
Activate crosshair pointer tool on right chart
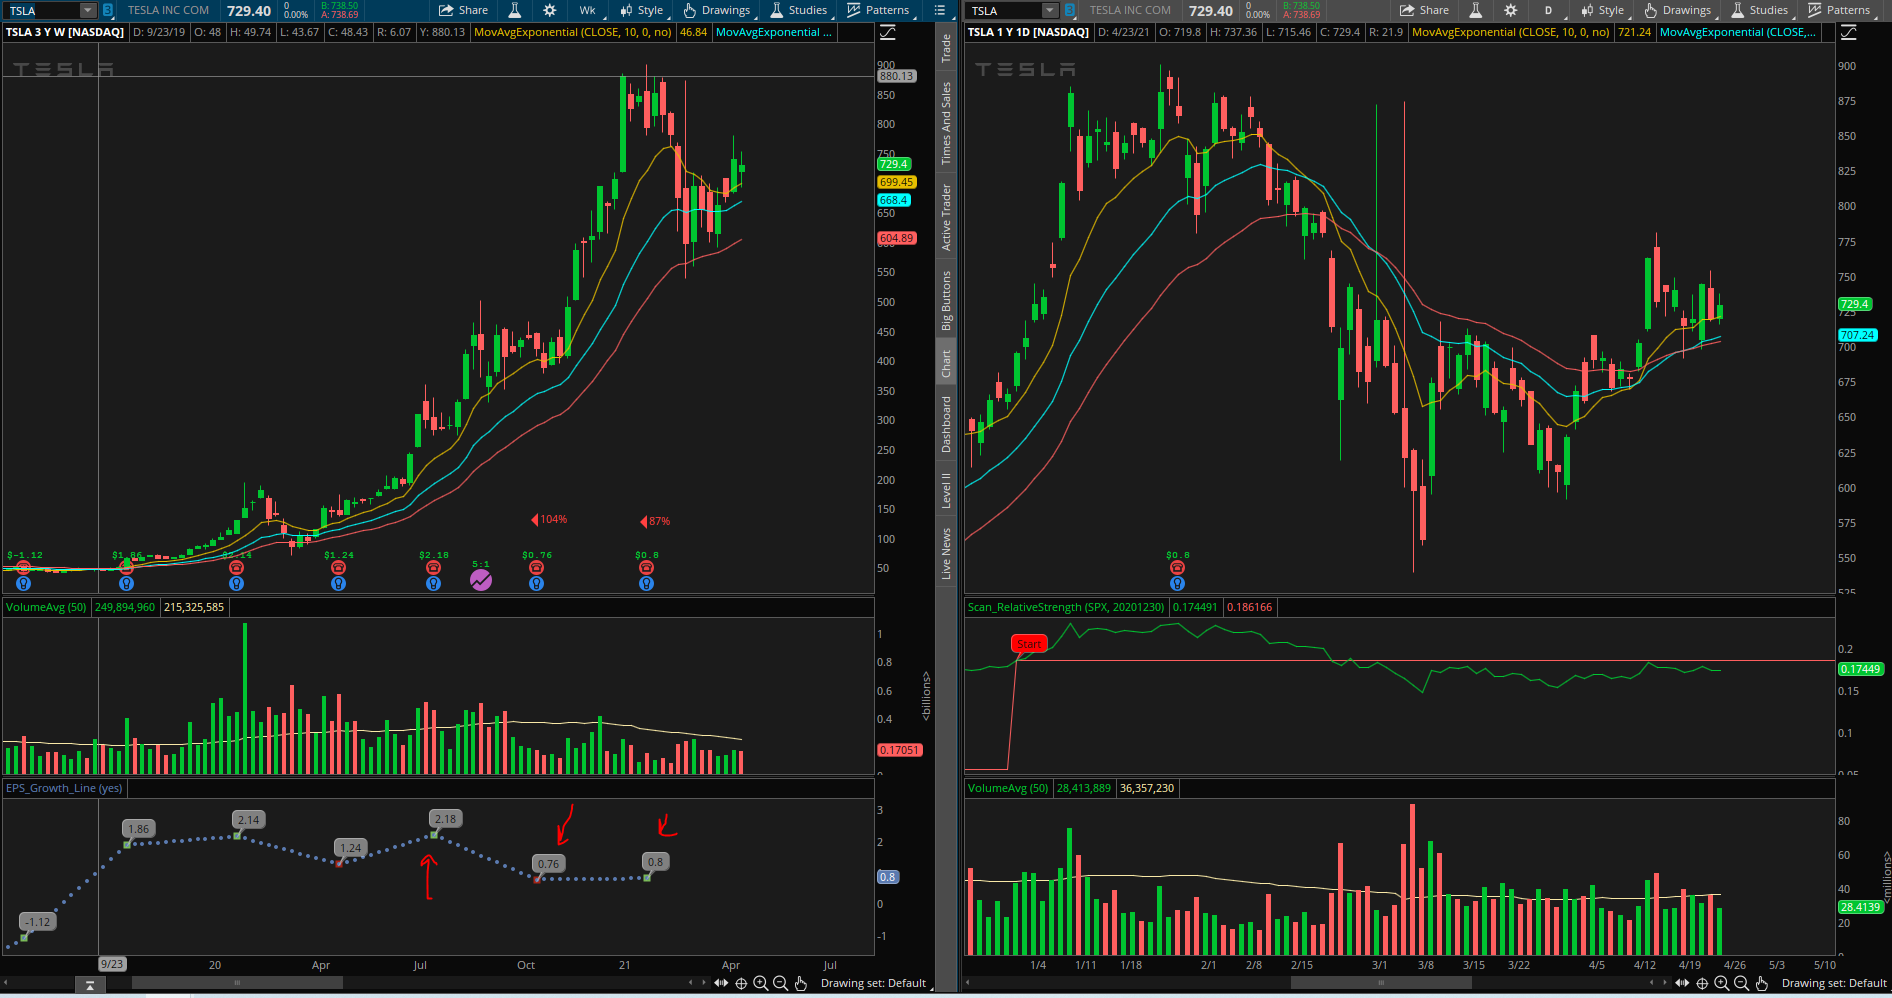[x=1702, y=983]
